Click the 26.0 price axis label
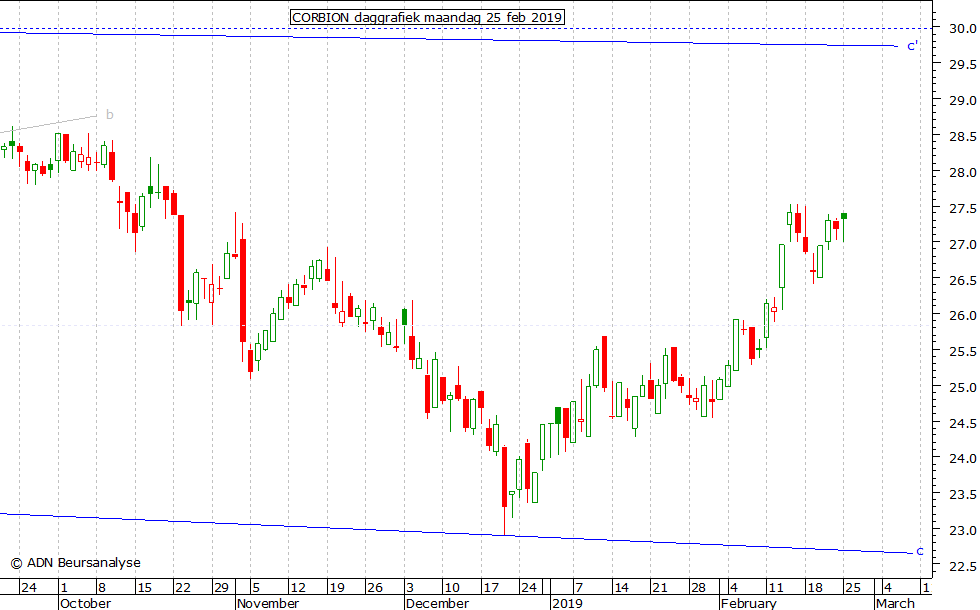Screen dimensions: 980x610 point(962,316)
